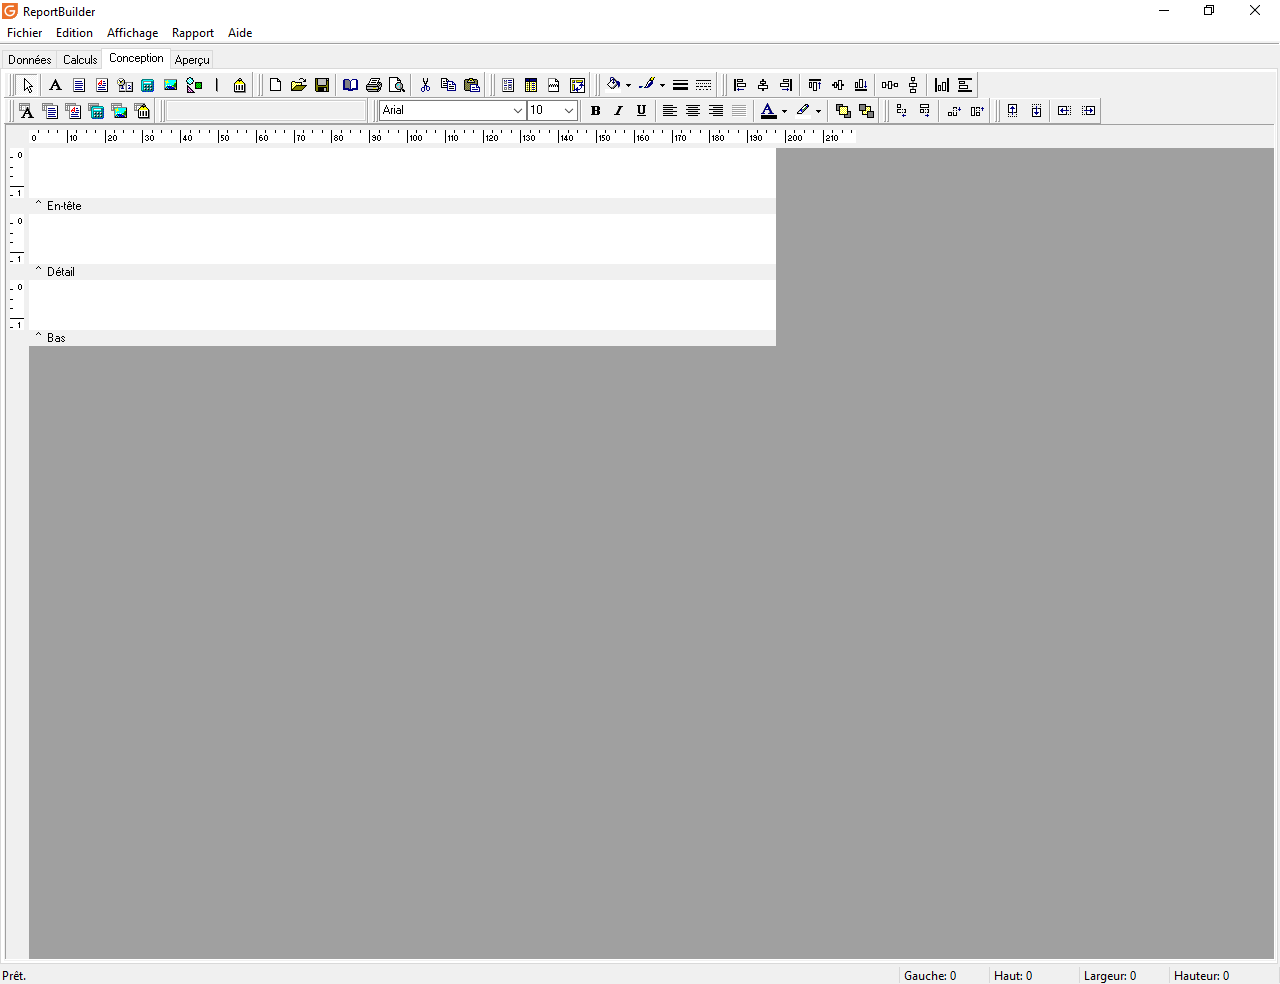This screenshot has height=984, width=1280.
Task: Open highlight color dropdown arrow
Action: (818, 112)
